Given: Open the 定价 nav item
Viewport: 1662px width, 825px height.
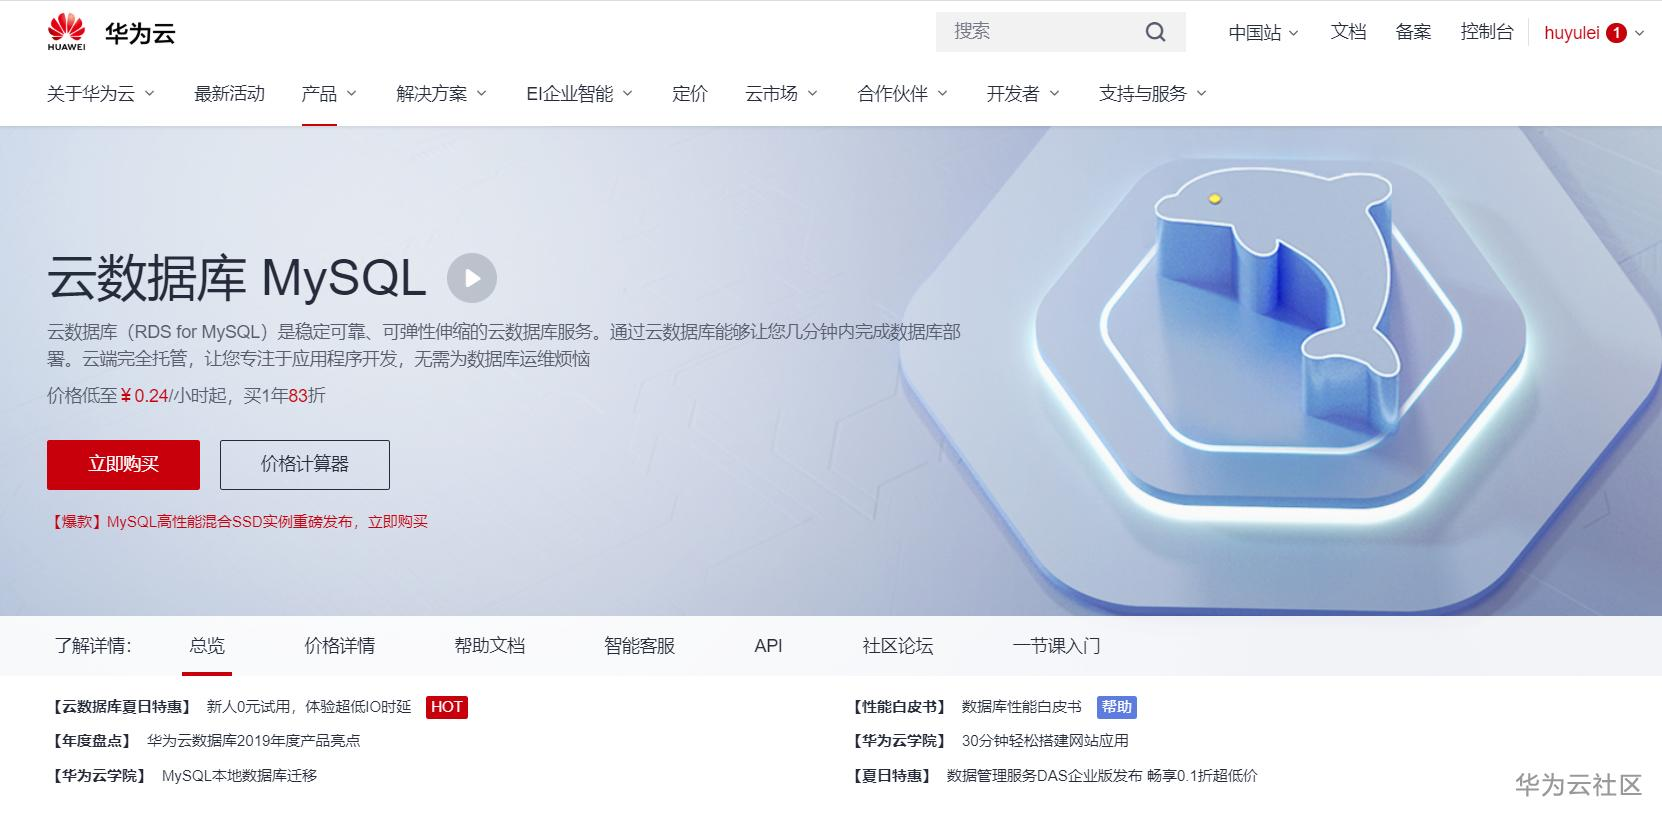Looking at the screenshot, I should (690, 94).
